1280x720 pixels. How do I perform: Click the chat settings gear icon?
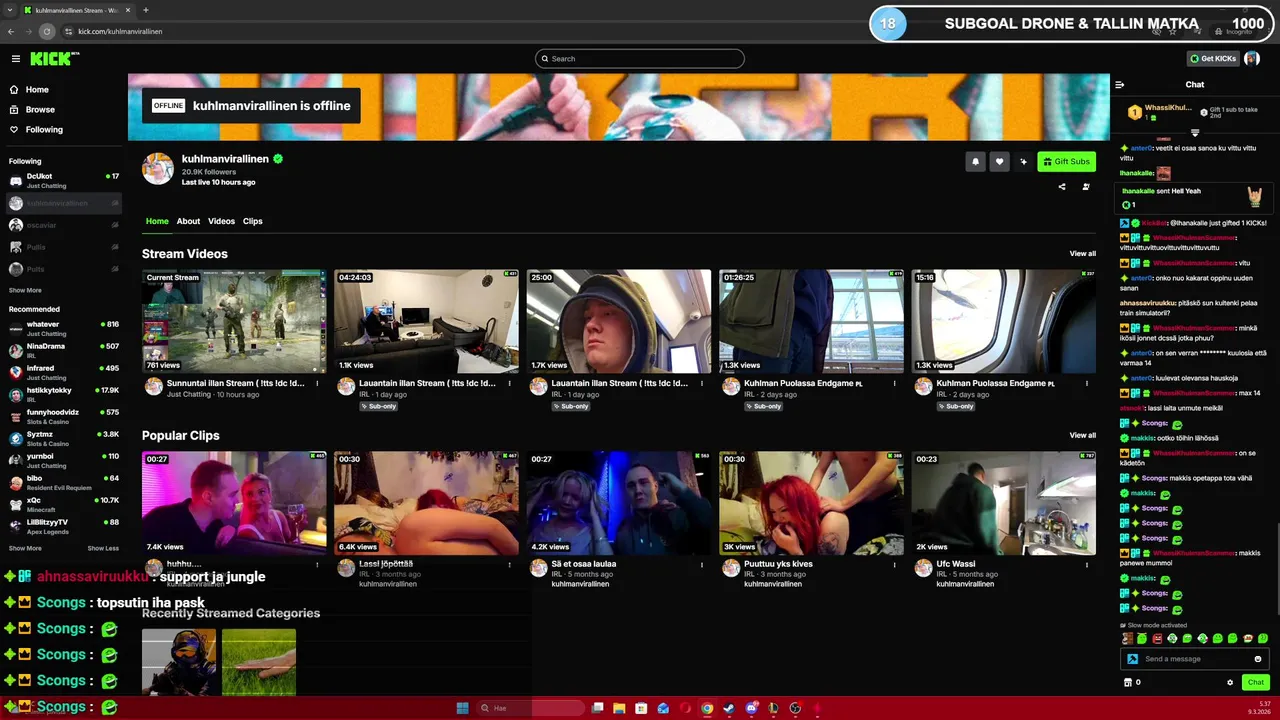coord(1230,682)
